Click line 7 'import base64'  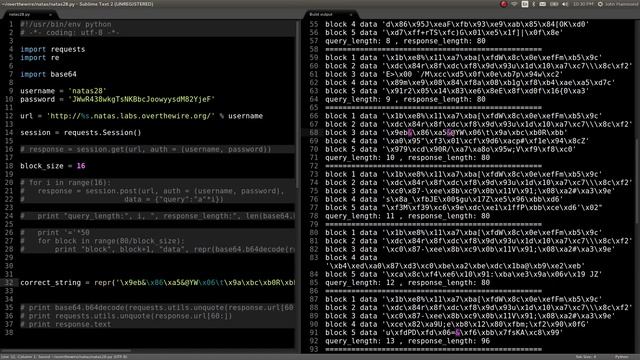tap(48, 74)
